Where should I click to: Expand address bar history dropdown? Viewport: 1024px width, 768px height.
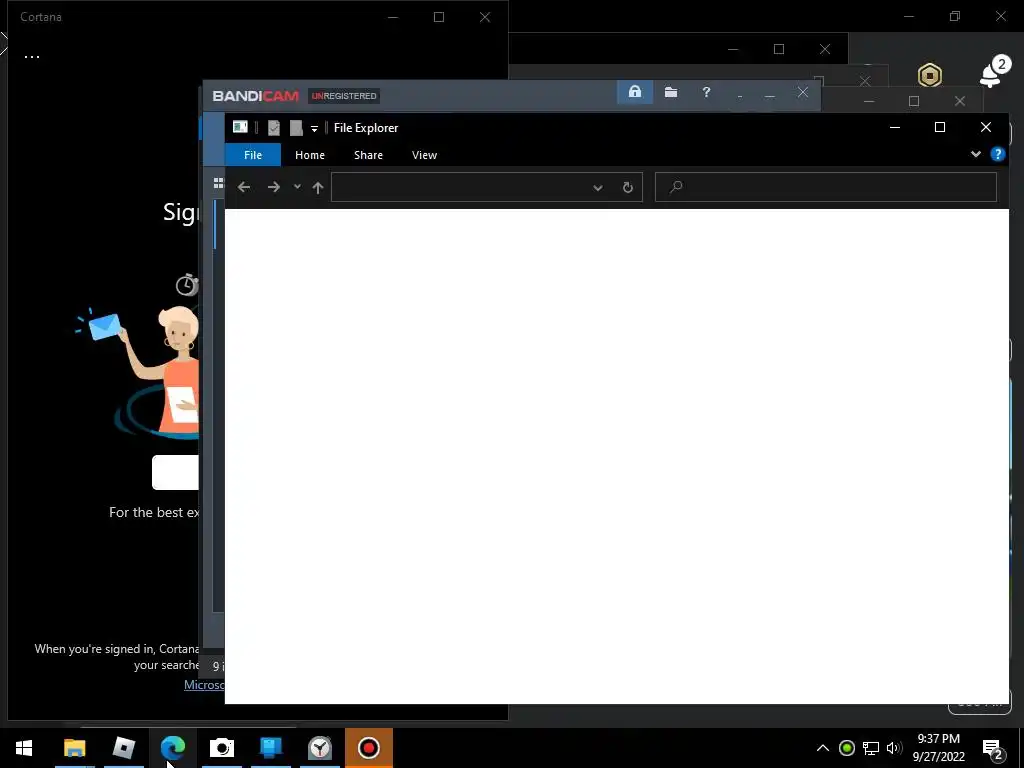click(598, 188)
